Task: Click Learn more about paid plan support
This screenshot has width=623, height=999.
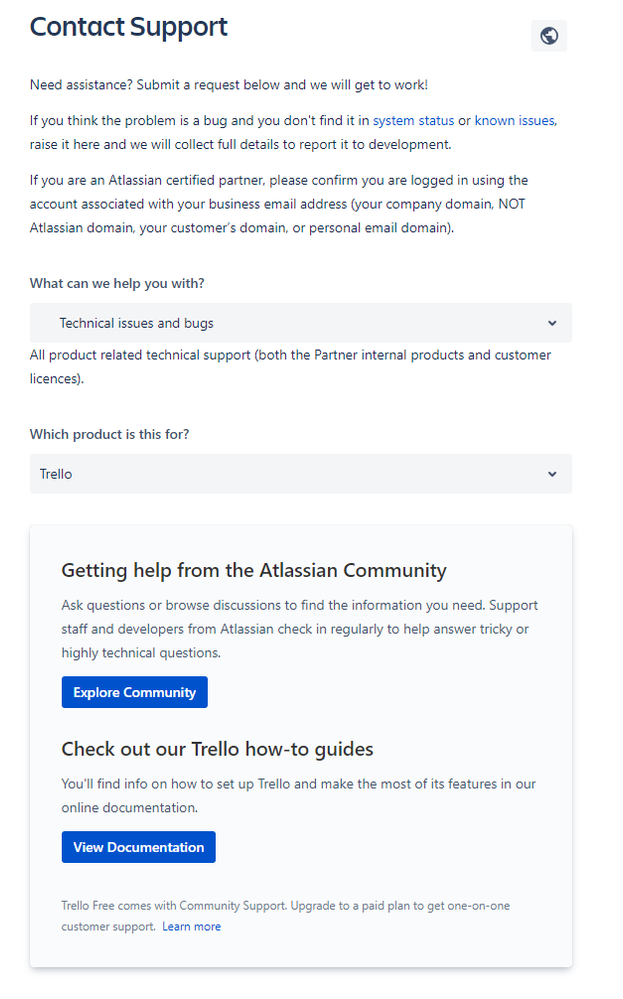Action: click(191, 926)
